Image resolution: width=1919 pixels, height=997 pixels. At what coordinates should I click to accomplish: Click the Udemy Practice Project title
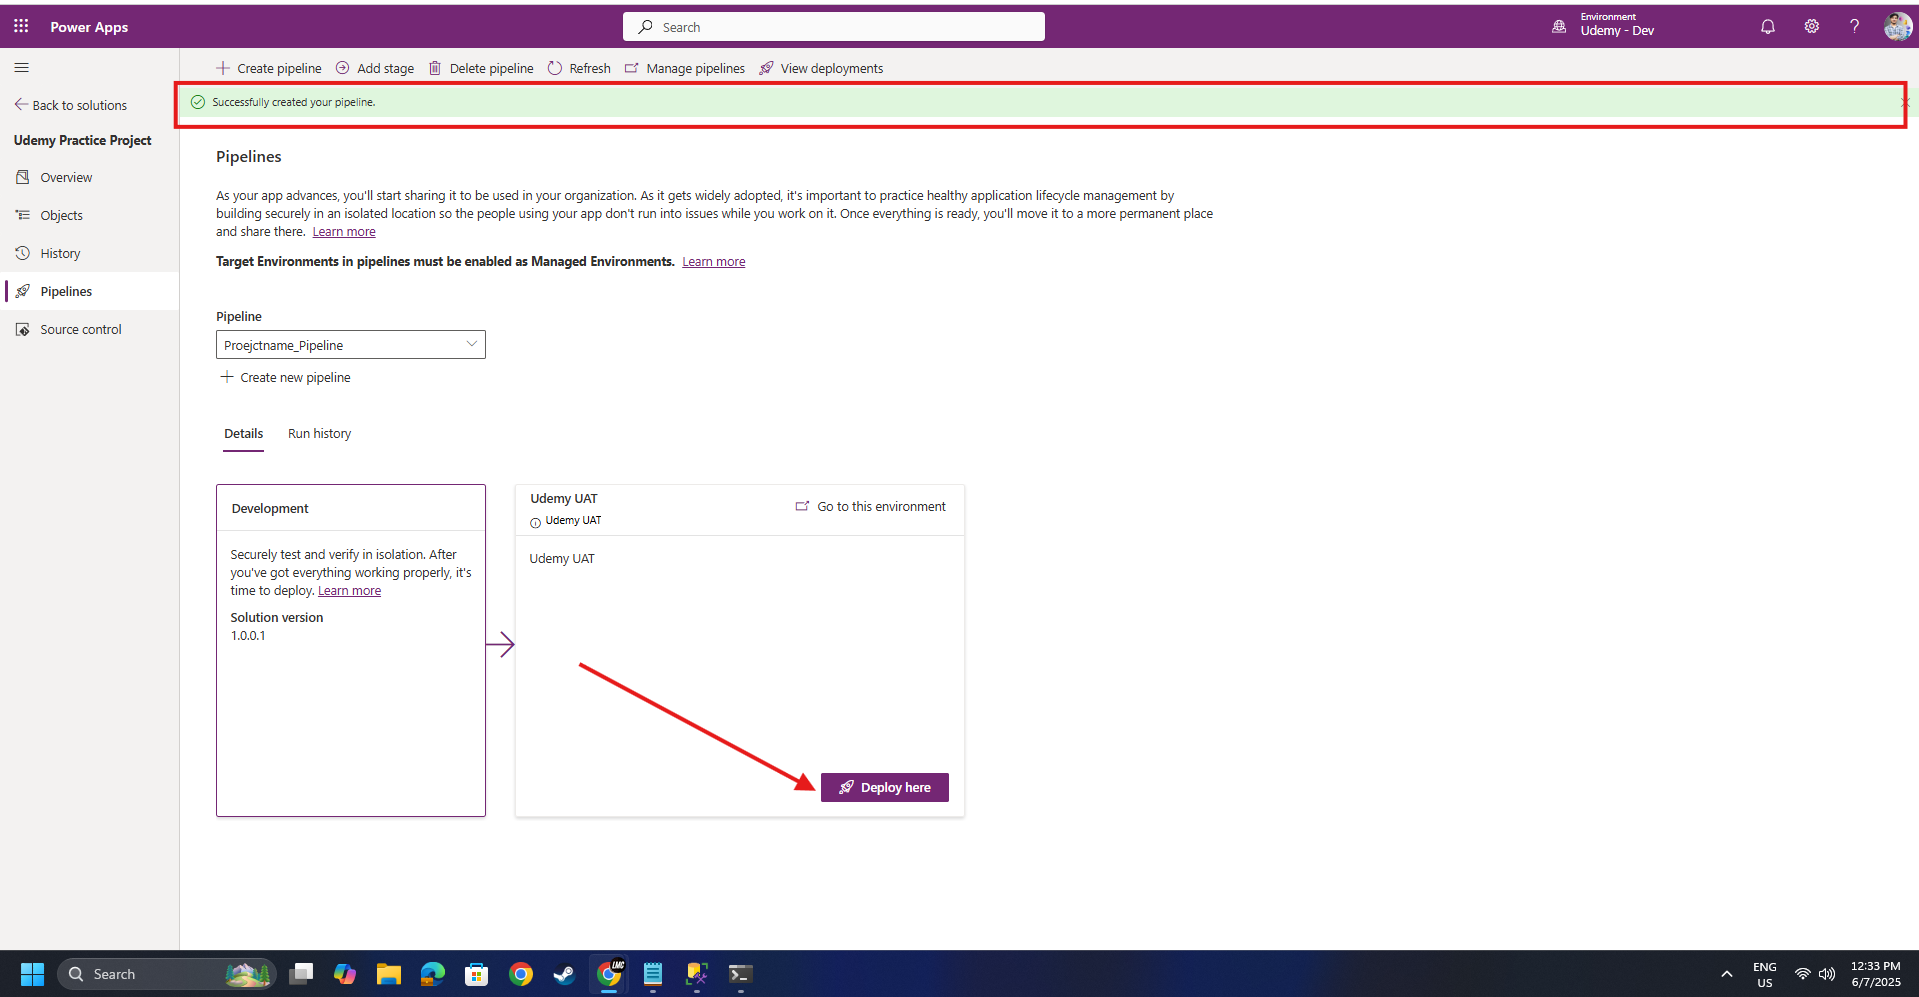click(x=83, y=141)
